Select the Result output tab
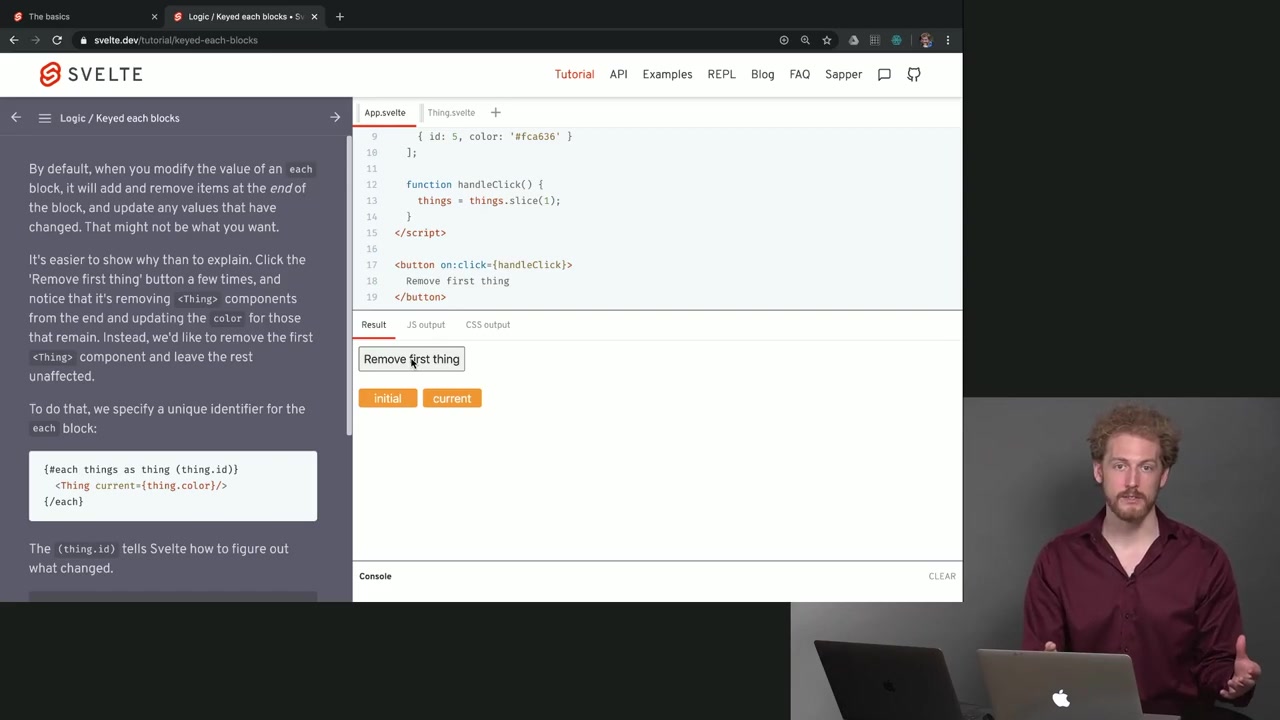Viewport: 1280px width, 720px height. (373, 325)
